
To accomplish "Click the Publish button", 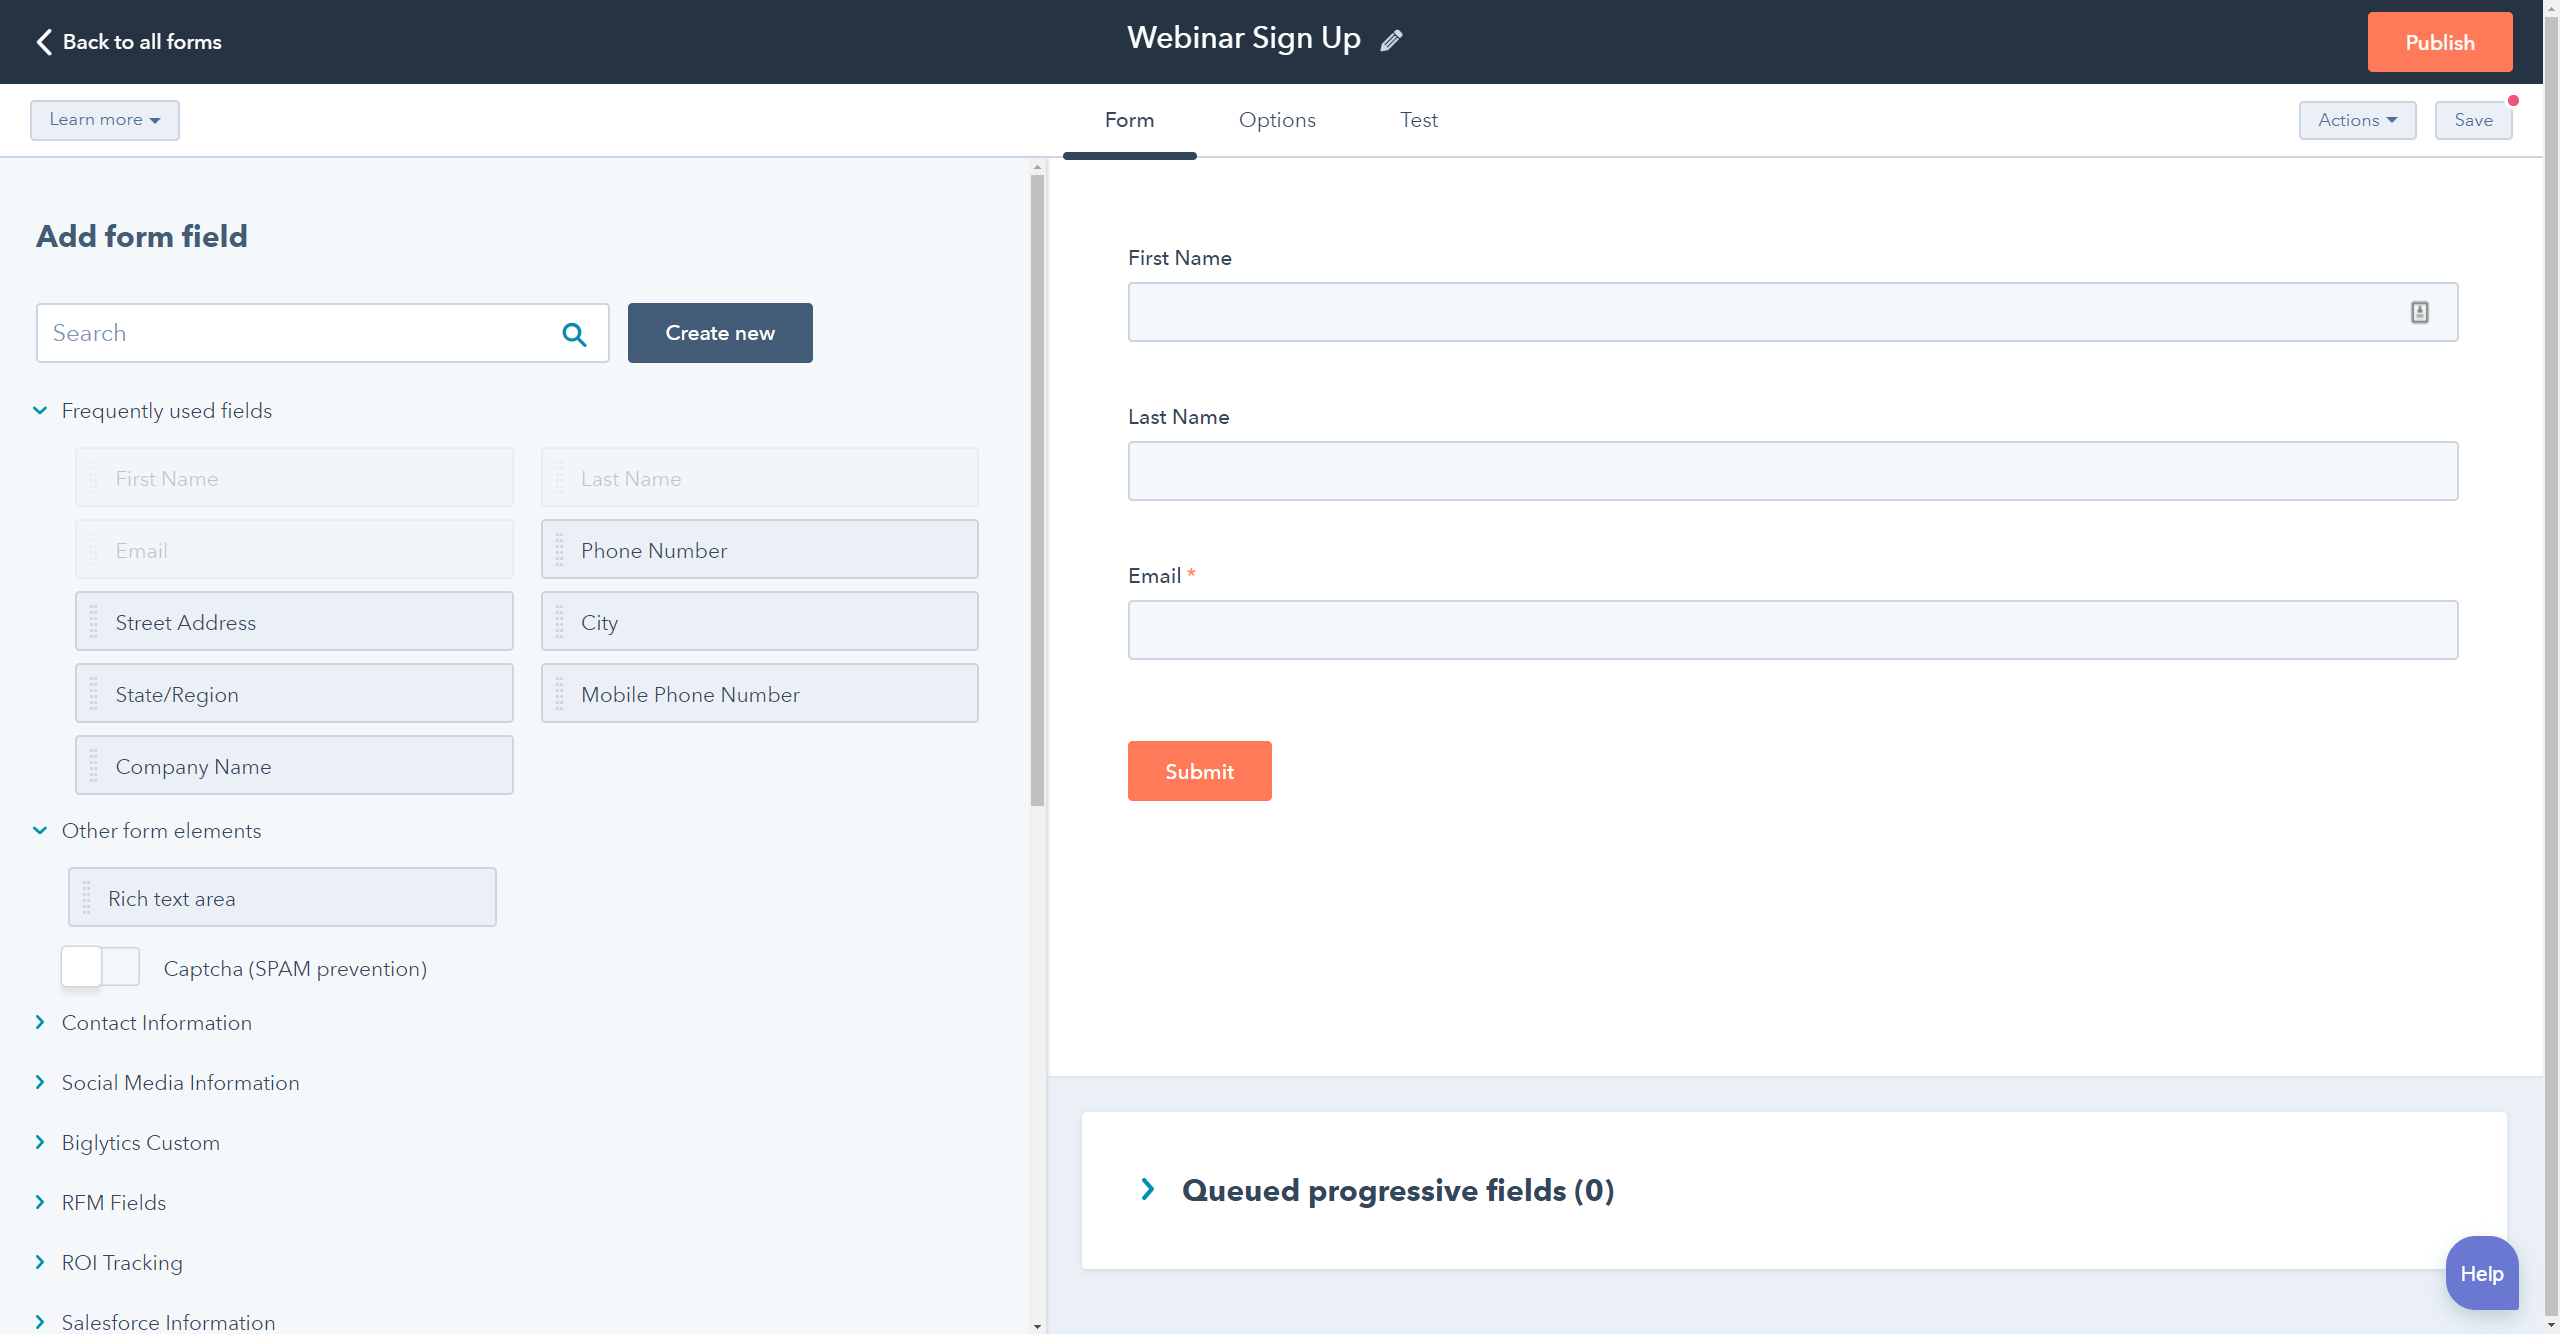I will coord(2439,41).
